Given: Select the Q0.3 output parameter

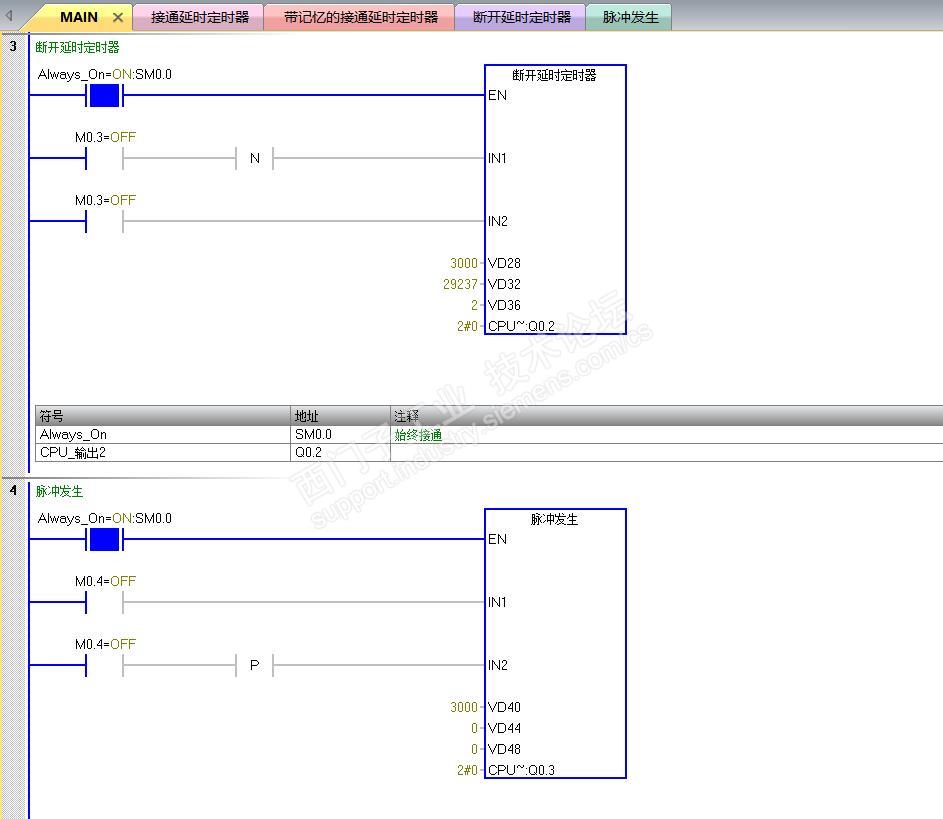Looking at the screenshot, I should tap(521, 770).
